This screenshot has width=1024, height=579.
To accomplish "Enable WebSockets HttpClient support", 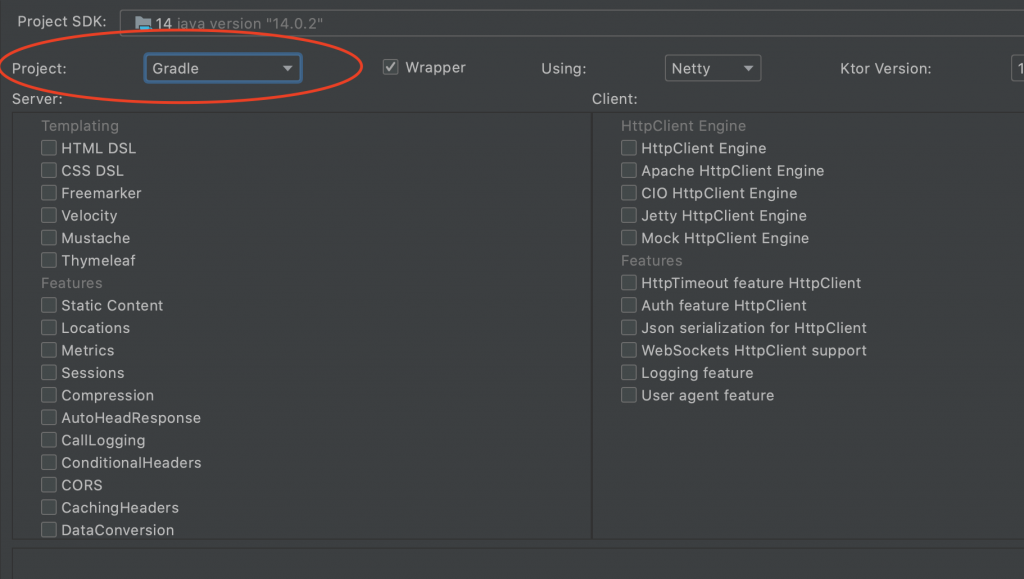I will (x=629, y=351).
